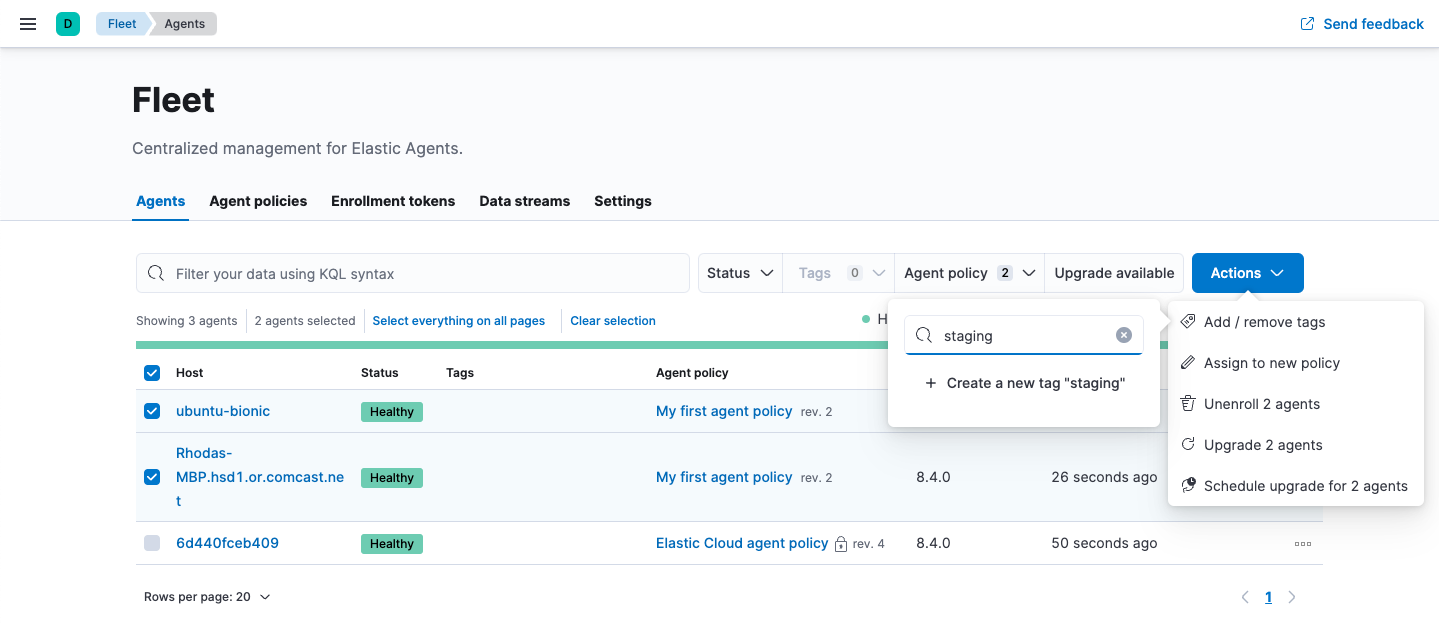Expand the Status filter dropdown
The image size is (1439, 623).
tap(740, 273)
